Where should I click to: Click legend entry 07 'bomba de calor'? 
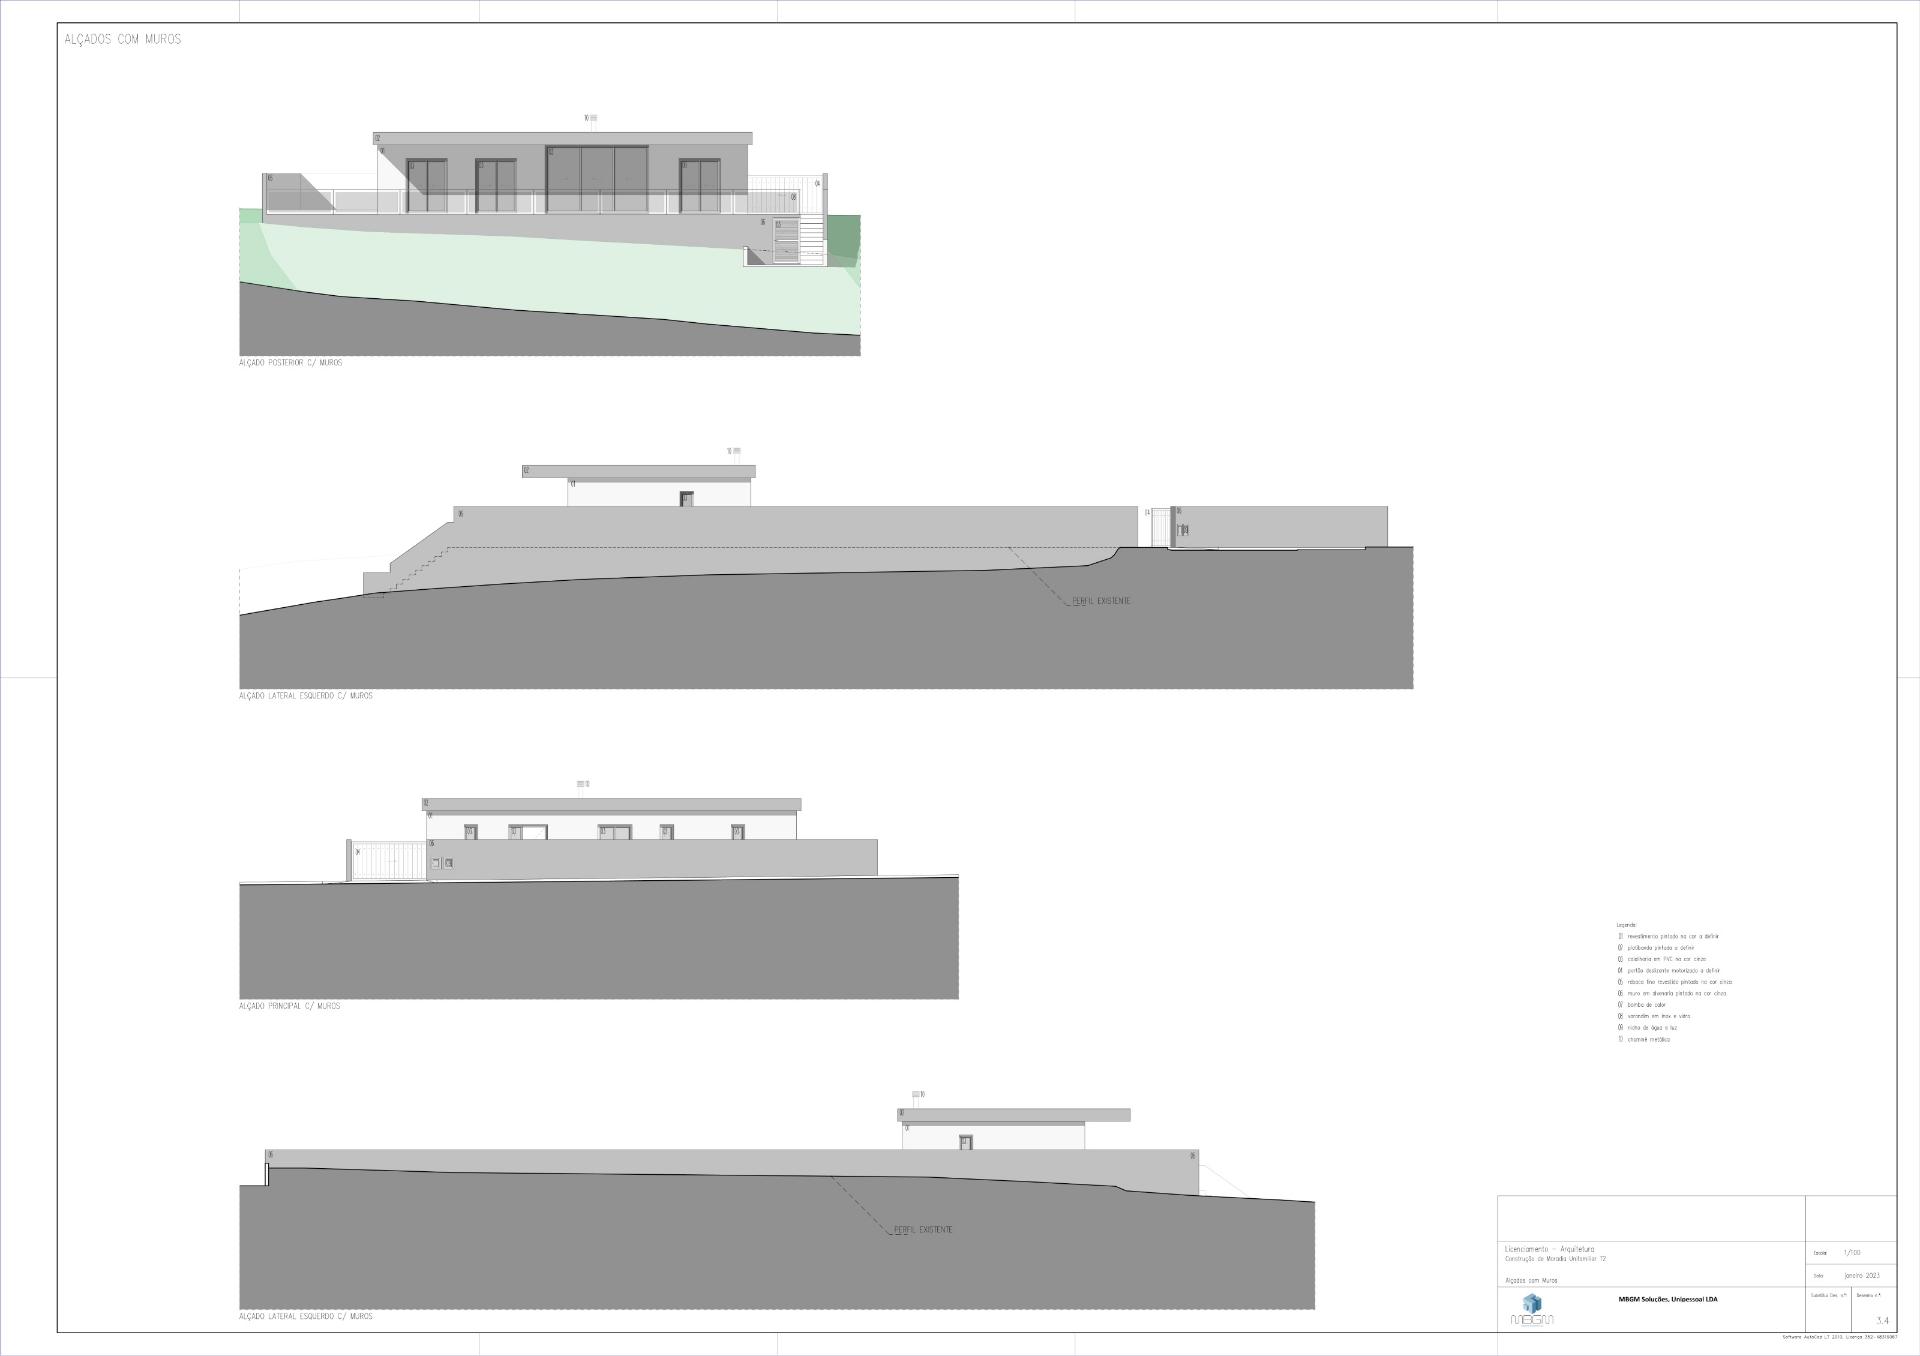pyautogui.click(x=1645, y=1005)
